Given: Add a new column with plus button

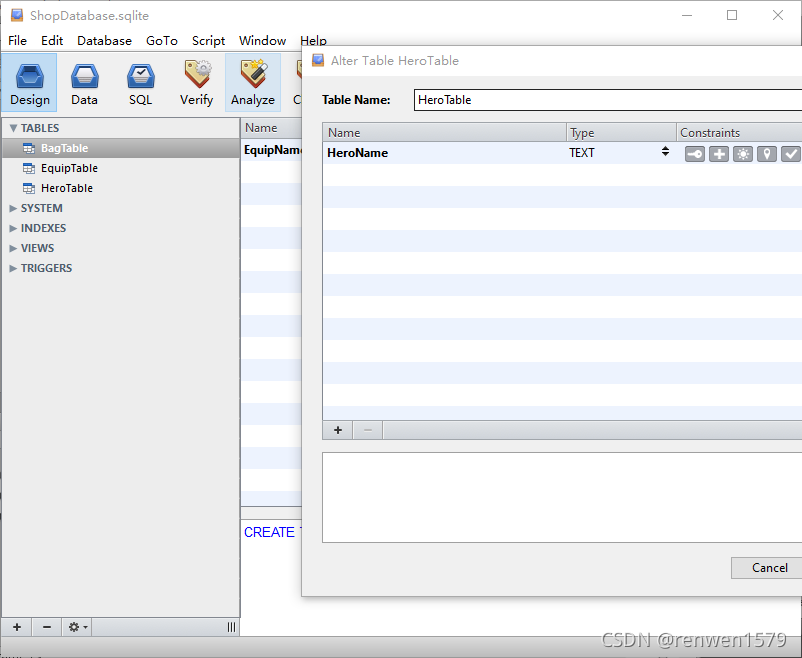Looking at the screenshot, I should (338, 430).
